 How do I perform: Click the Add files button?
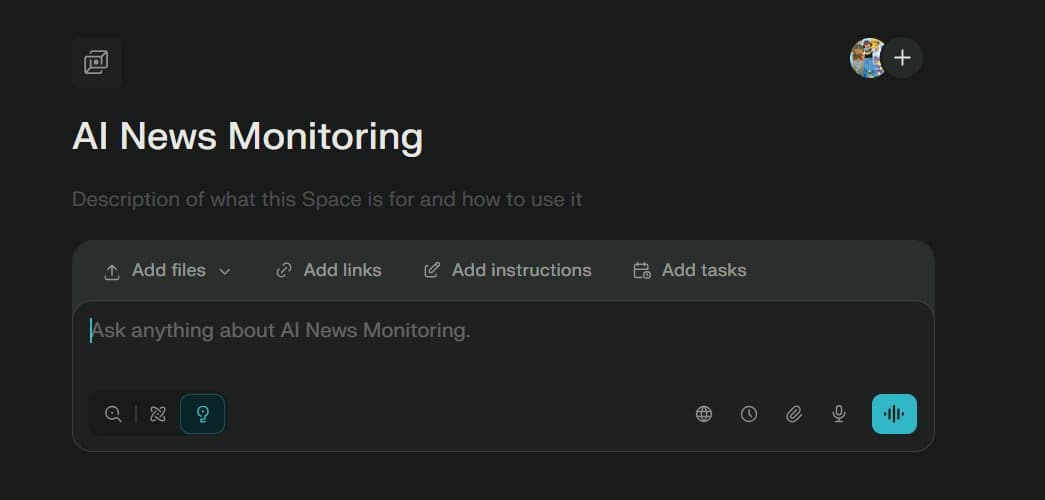(x=168, y=270)
